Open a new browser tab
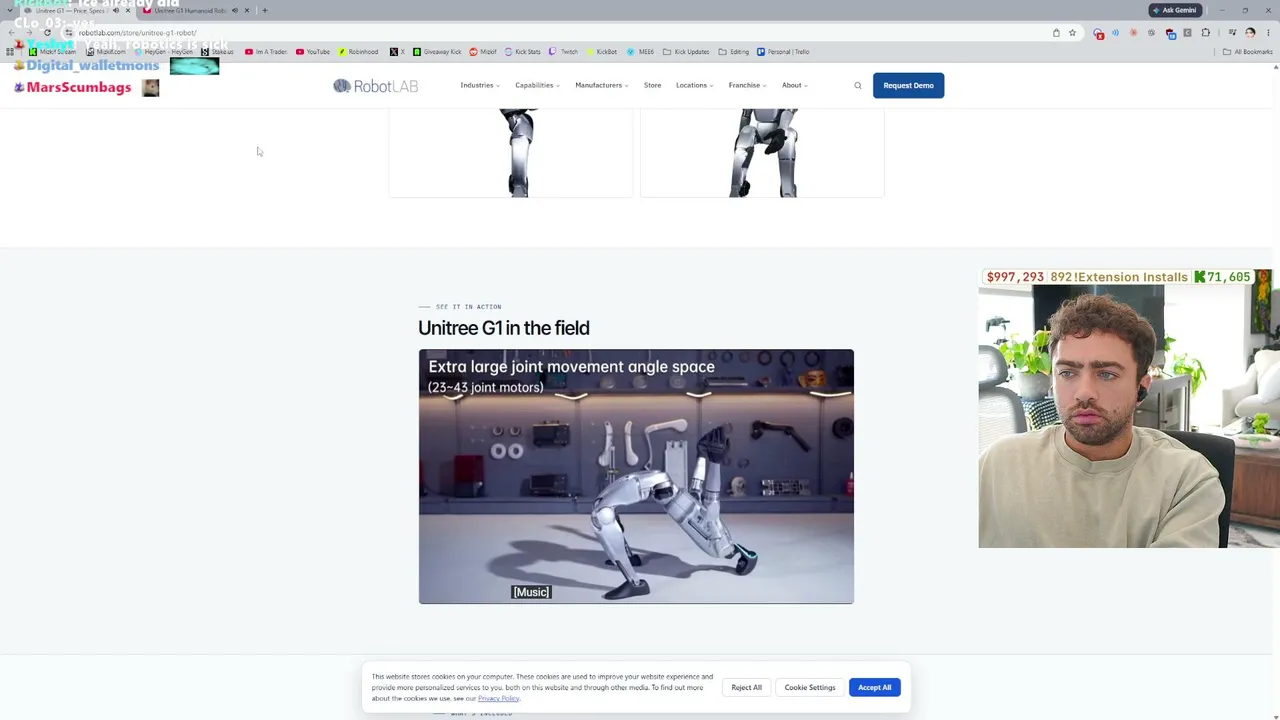The image size is (1280, 720). (265, 11)
